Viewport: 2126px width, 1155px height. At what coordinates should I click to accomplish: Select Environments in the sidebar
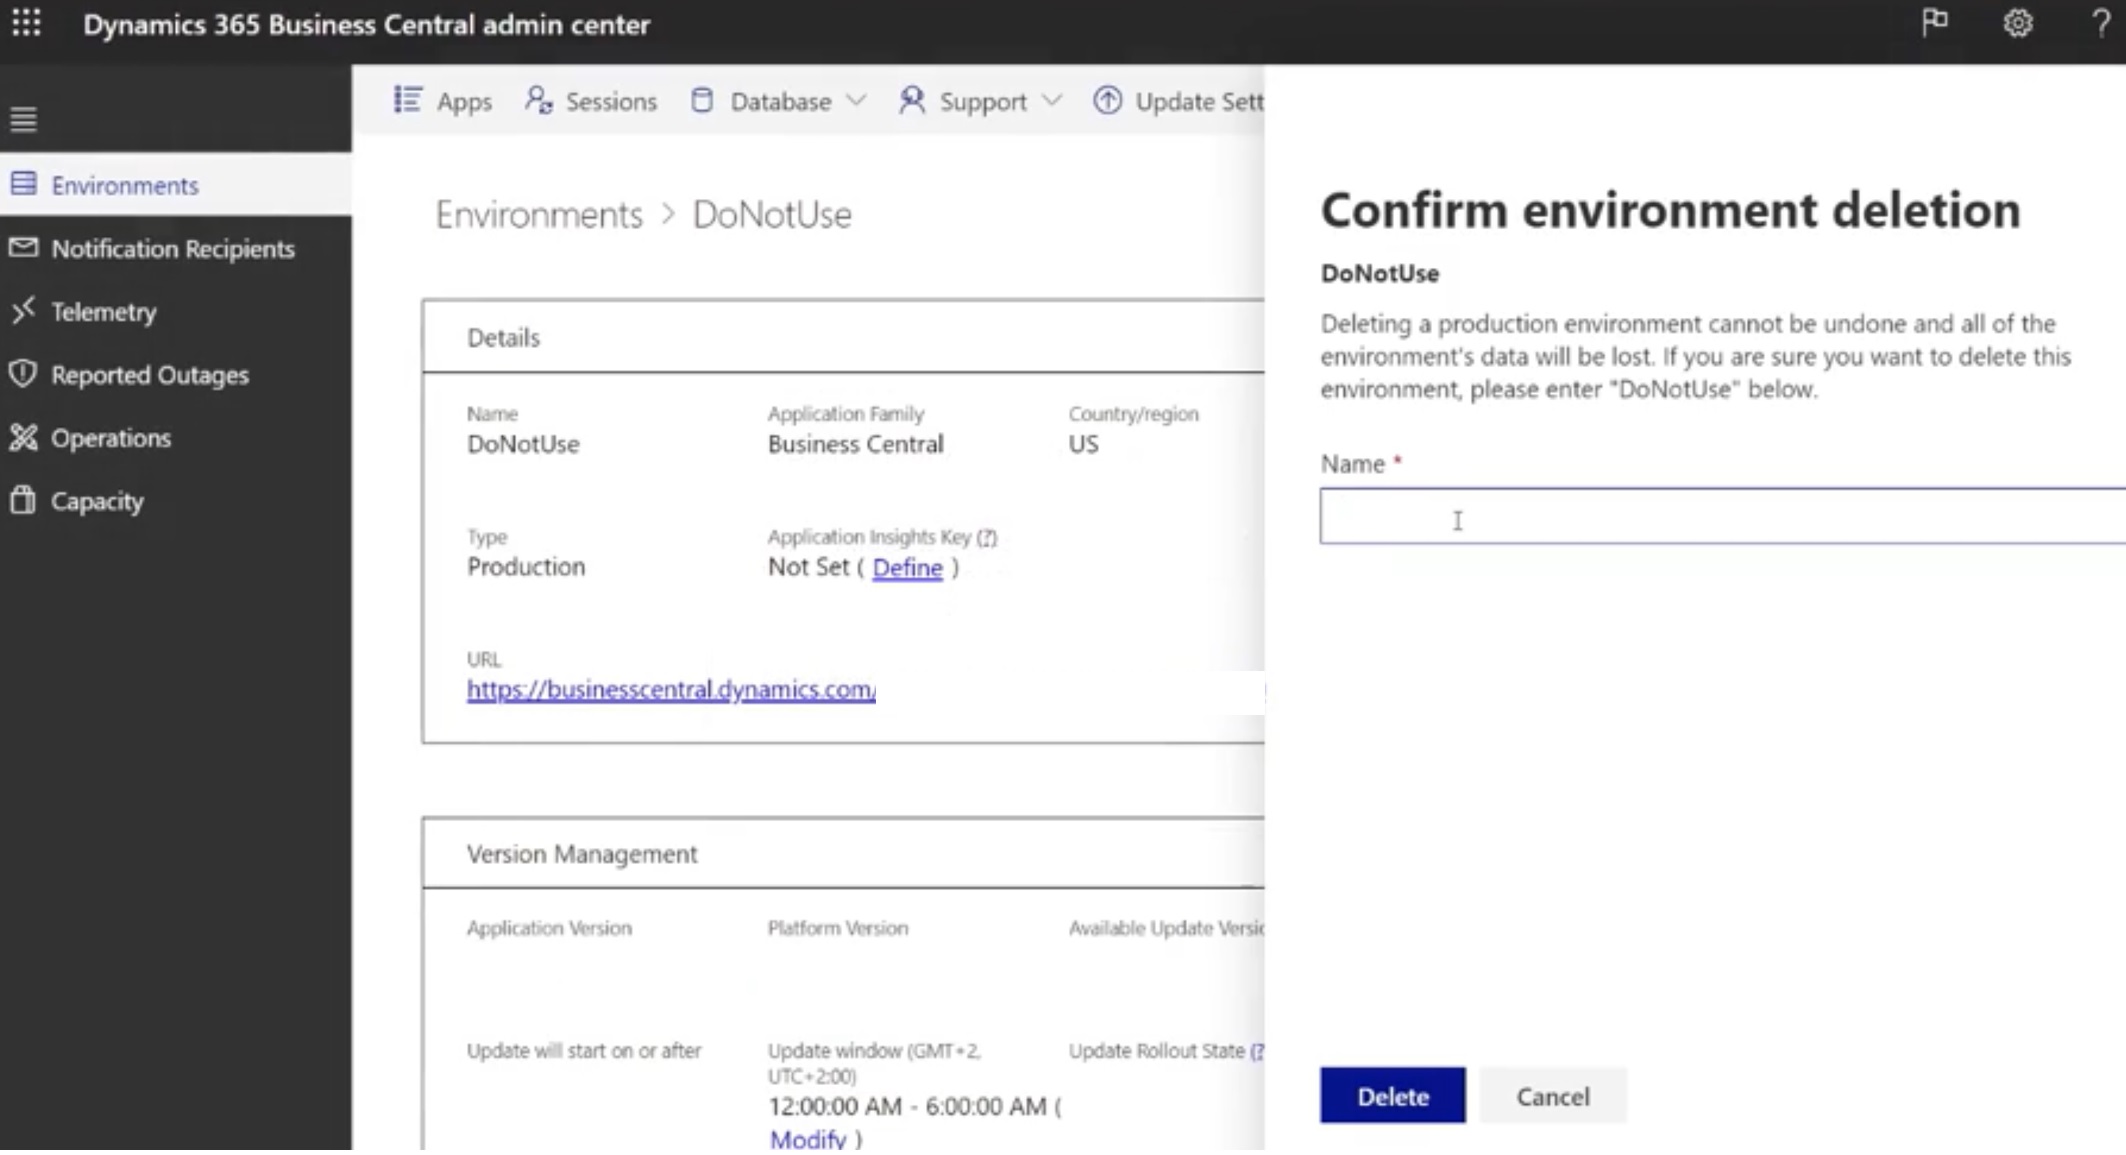(125, 185)
